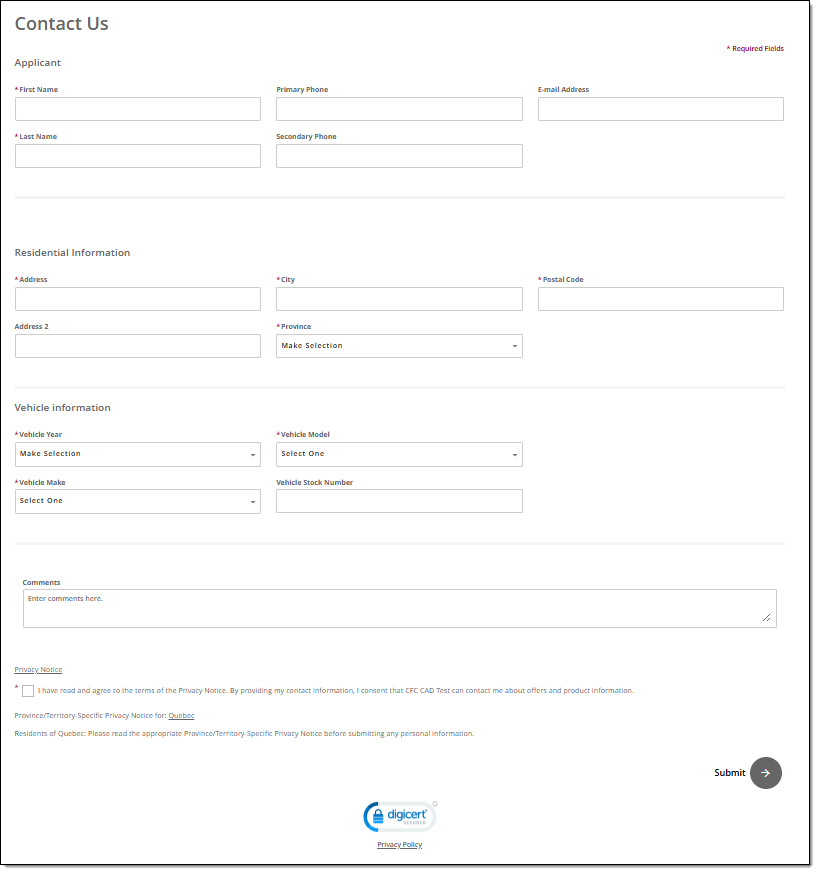This screenshot has width=817, height=872.
Task: Open the Privacy Policy link at bottom
Action: (x=399, y=845)
